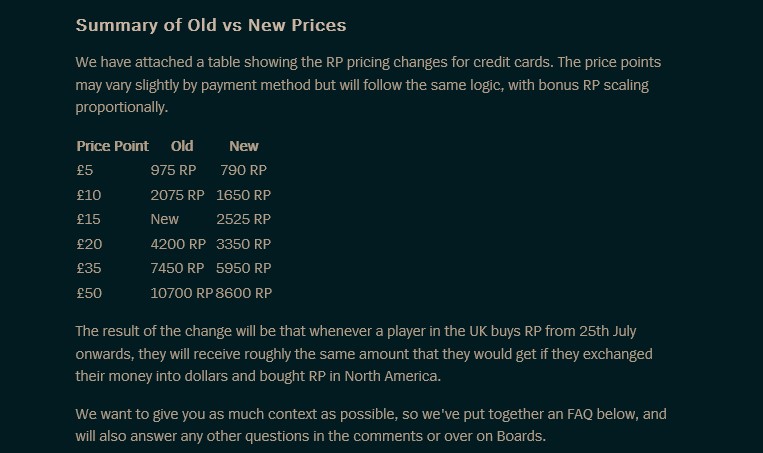Click the 'New' column header in the table
The width and height of the screenshot is (763, 453).
[x=244, y=146]
